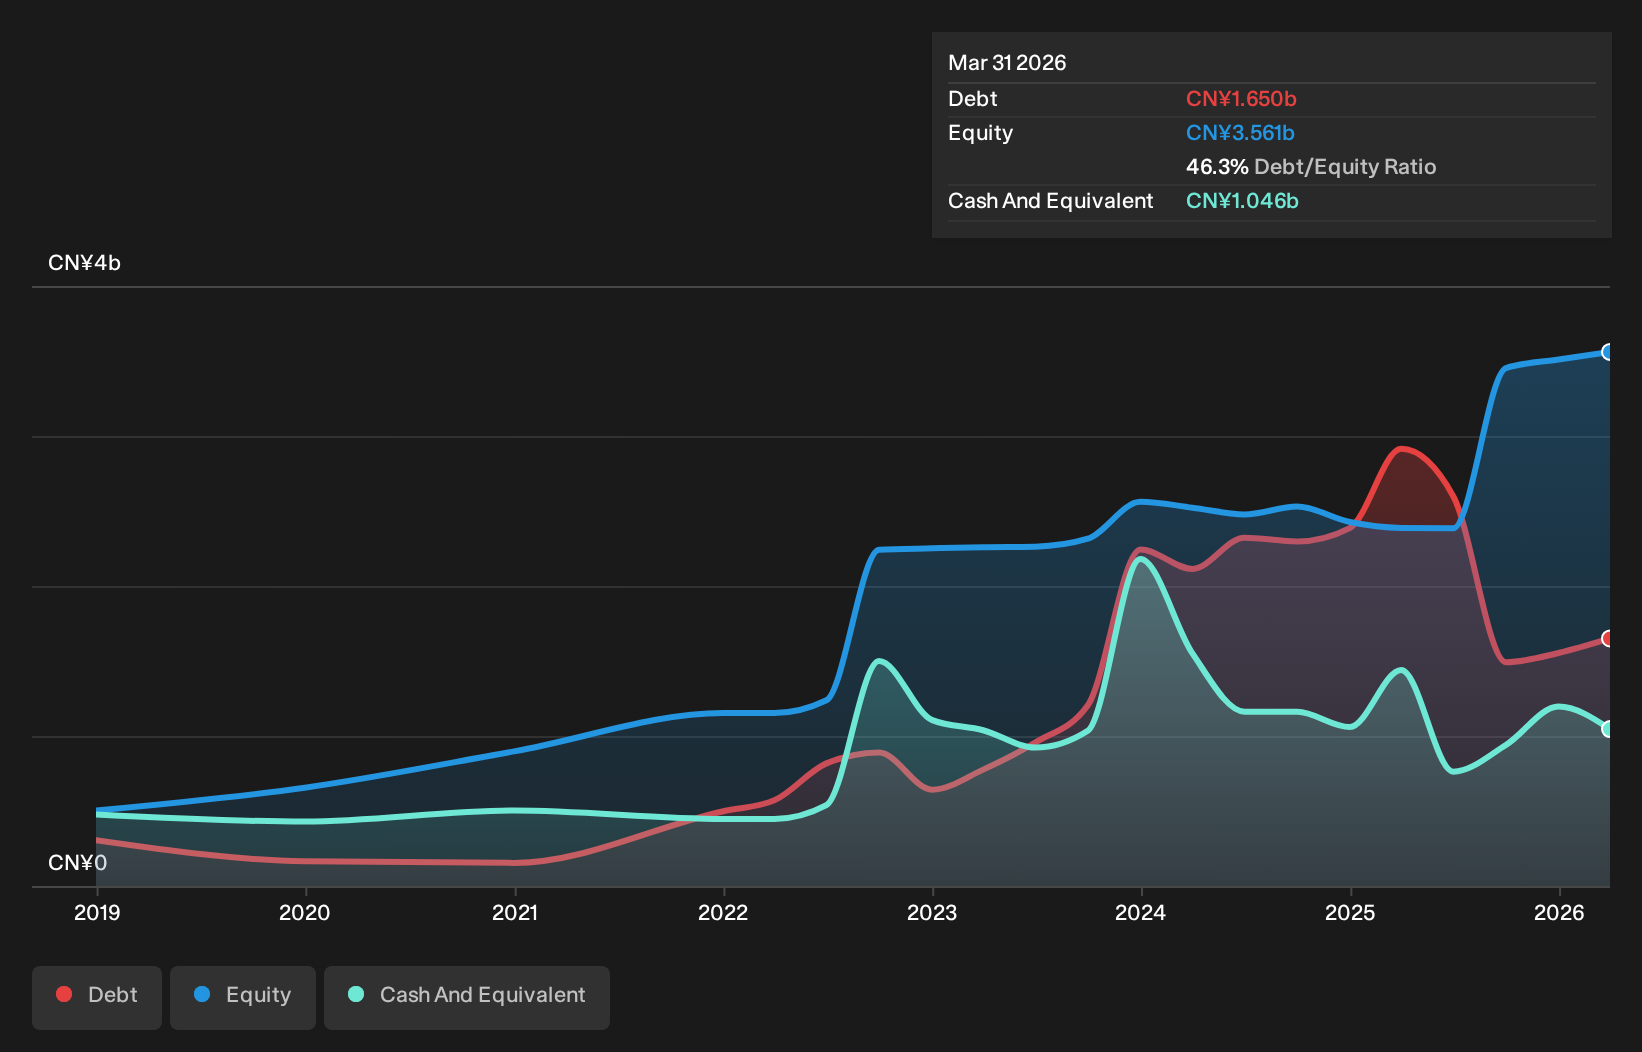Select the blue Equity endpoint marker
Viewport: 1642px width, 1052px height.
point(1608,352)
